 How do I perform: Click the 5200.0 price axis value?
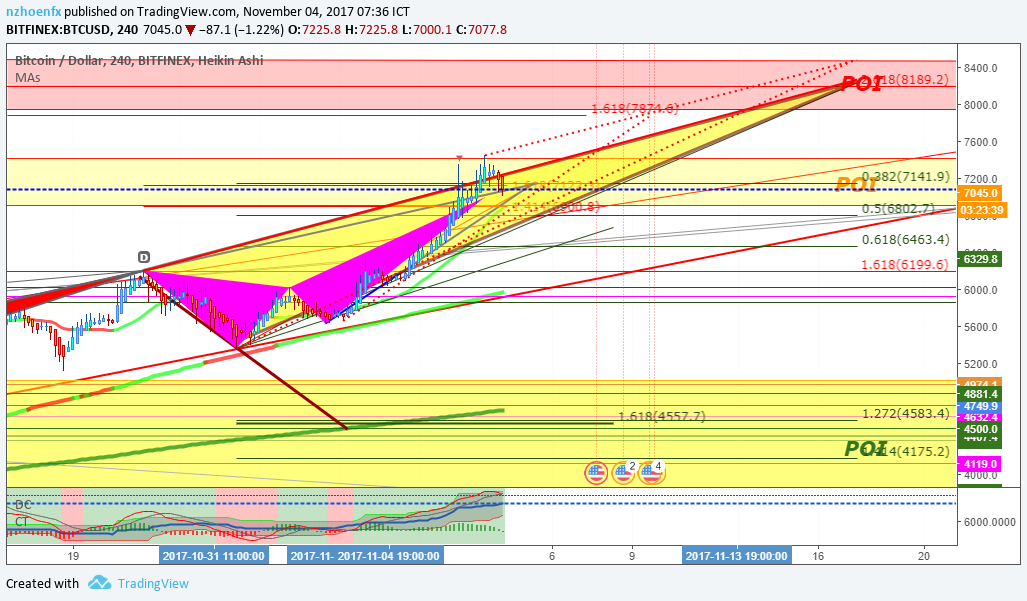980,364
